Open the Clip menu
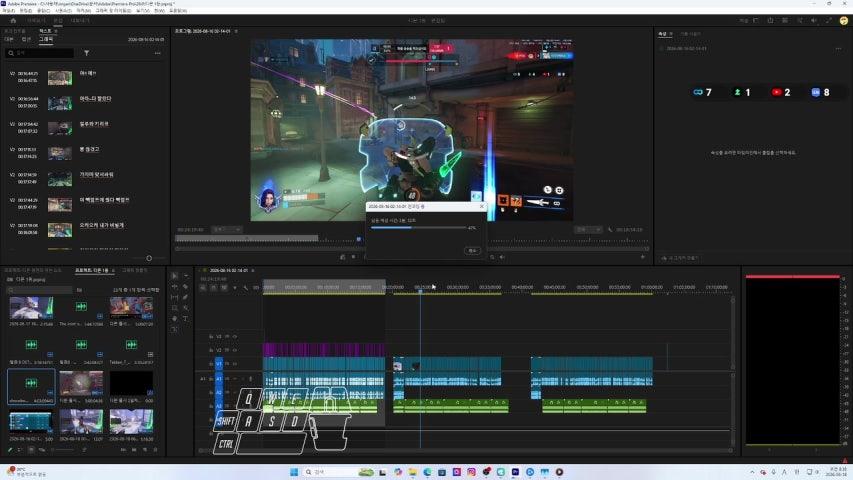This screenshot has width=853, height=480. 44,11
